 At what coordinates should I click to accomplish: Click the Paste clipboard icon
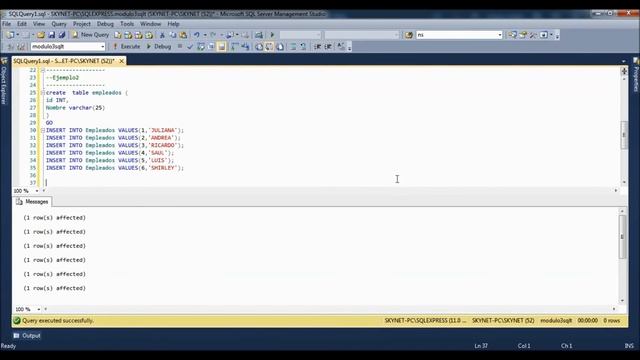click(183, 35)
